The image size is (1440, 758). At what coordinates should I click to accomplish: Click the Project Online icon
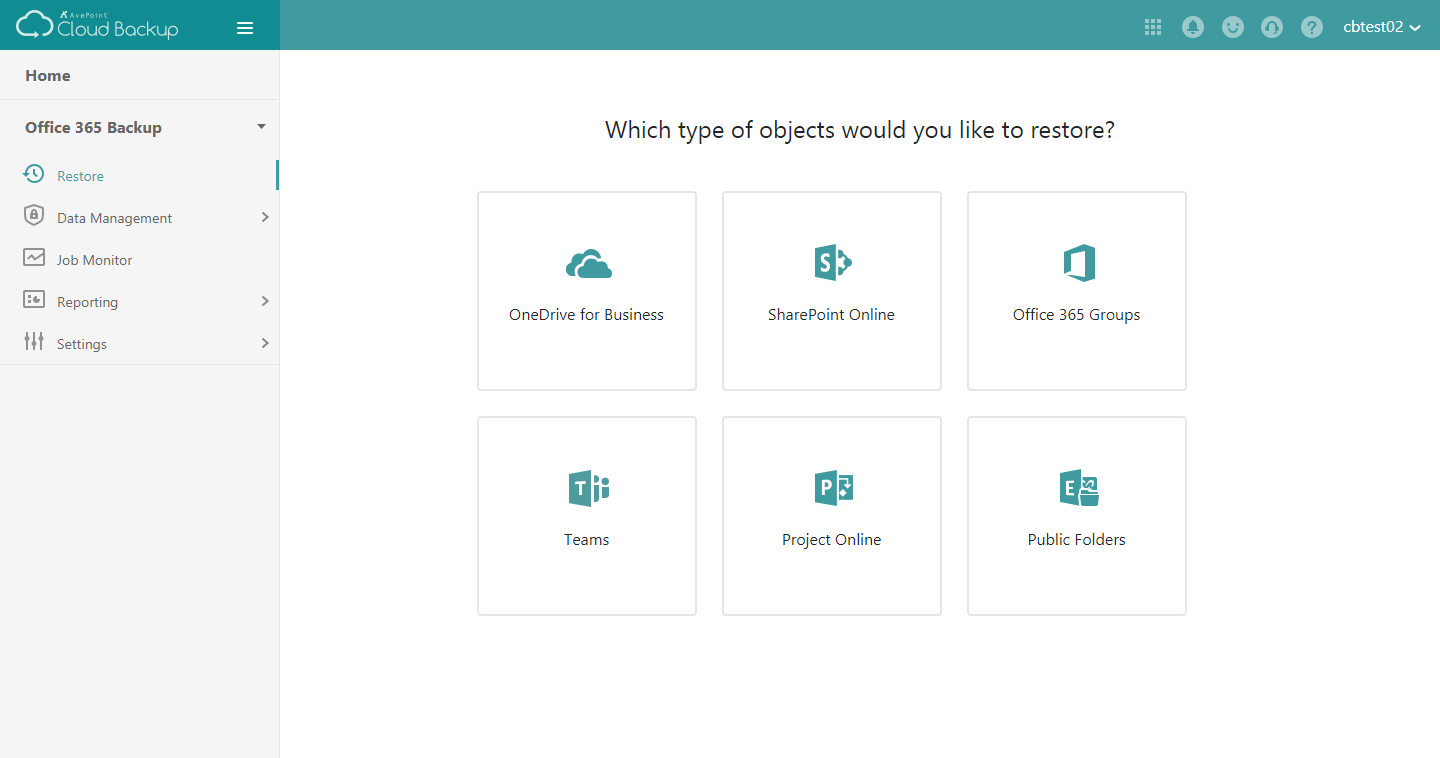(x=832, y=488)
